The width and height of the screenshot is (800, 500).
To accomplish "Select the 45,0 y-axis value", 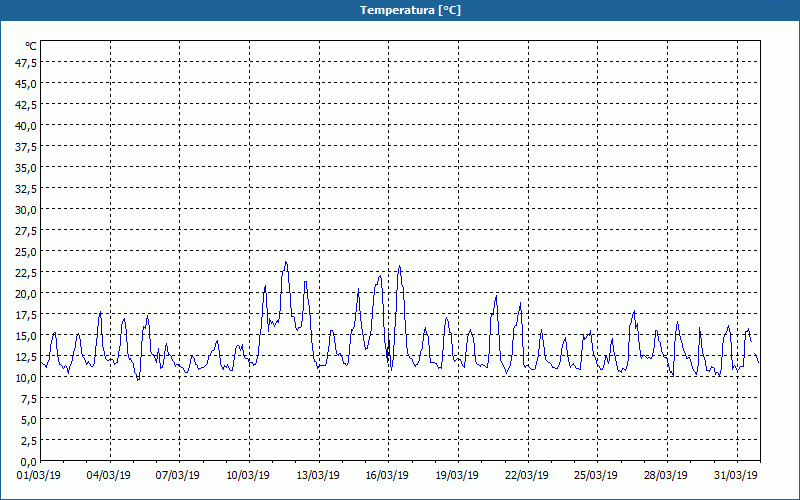I will (x=26, y=84).
